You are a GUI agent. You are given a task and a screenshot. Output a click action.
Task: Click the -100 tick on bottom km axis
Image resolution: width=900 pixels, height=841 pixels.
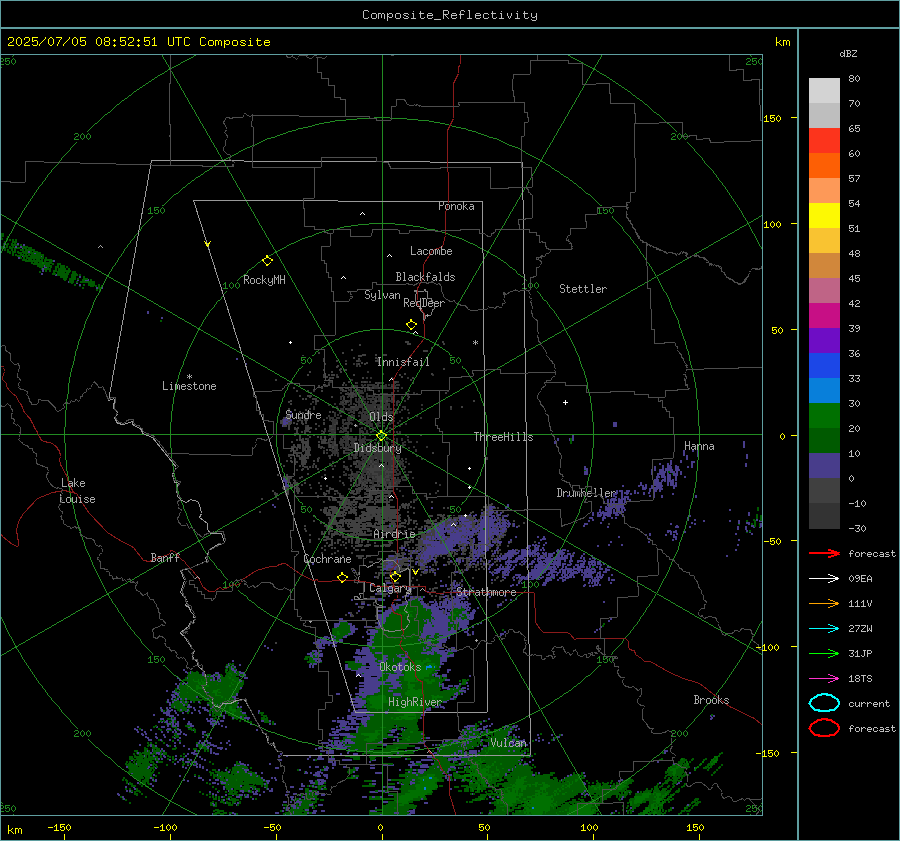(165, 827)
